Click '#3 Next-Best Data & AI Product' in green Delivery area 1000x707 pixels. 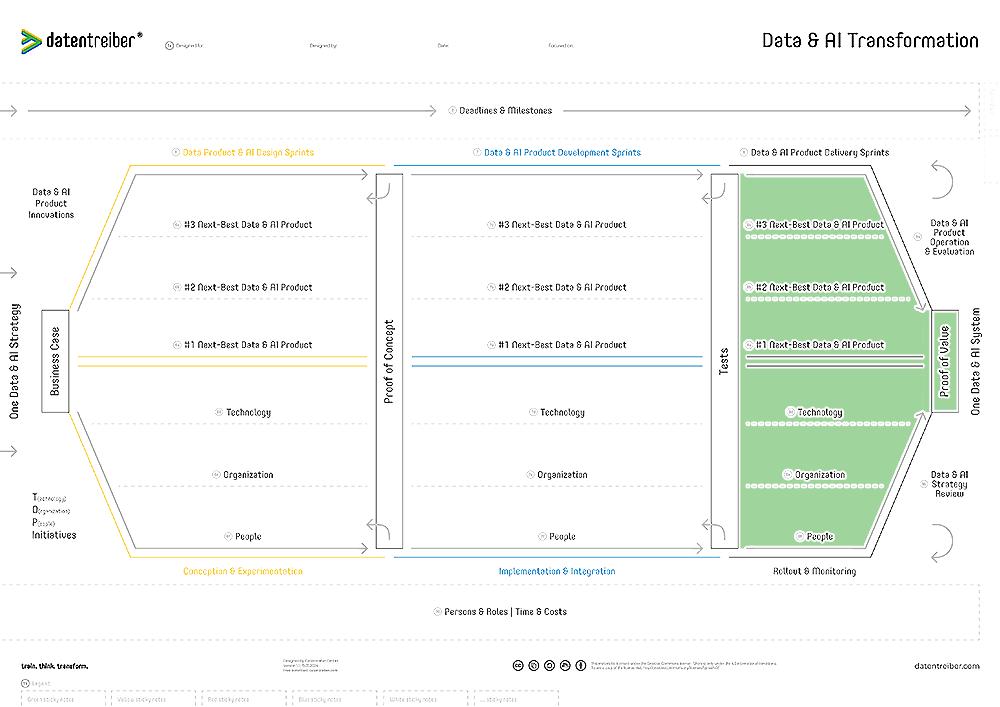[x=820, y=224]
